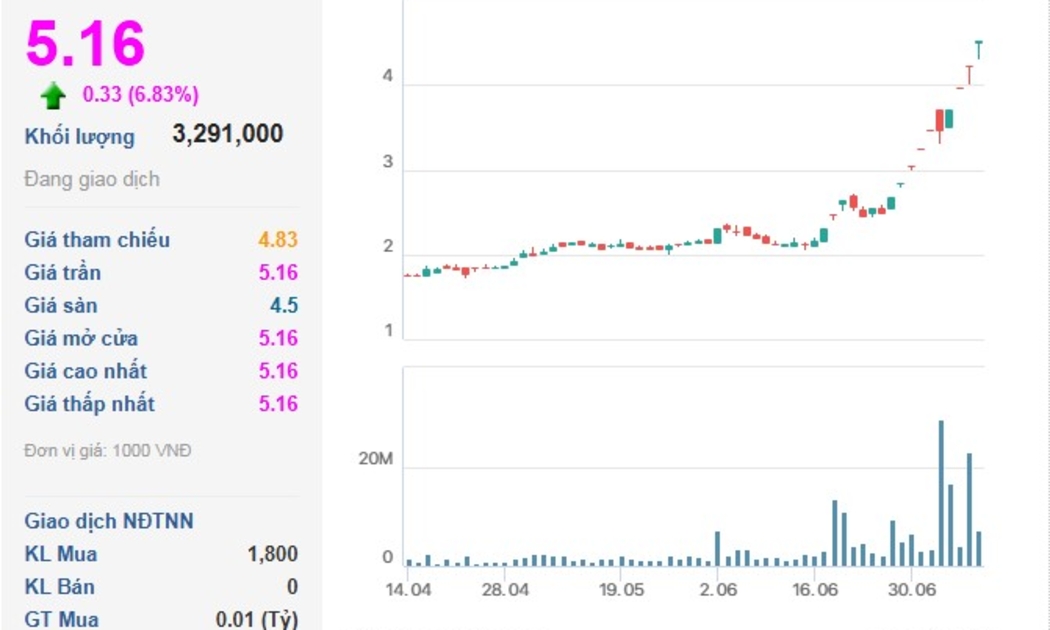Image resolution: width=1050 pixels, height=630 pixels.
Task: Select the Giá tham chiếu row label
Action: 97,240
